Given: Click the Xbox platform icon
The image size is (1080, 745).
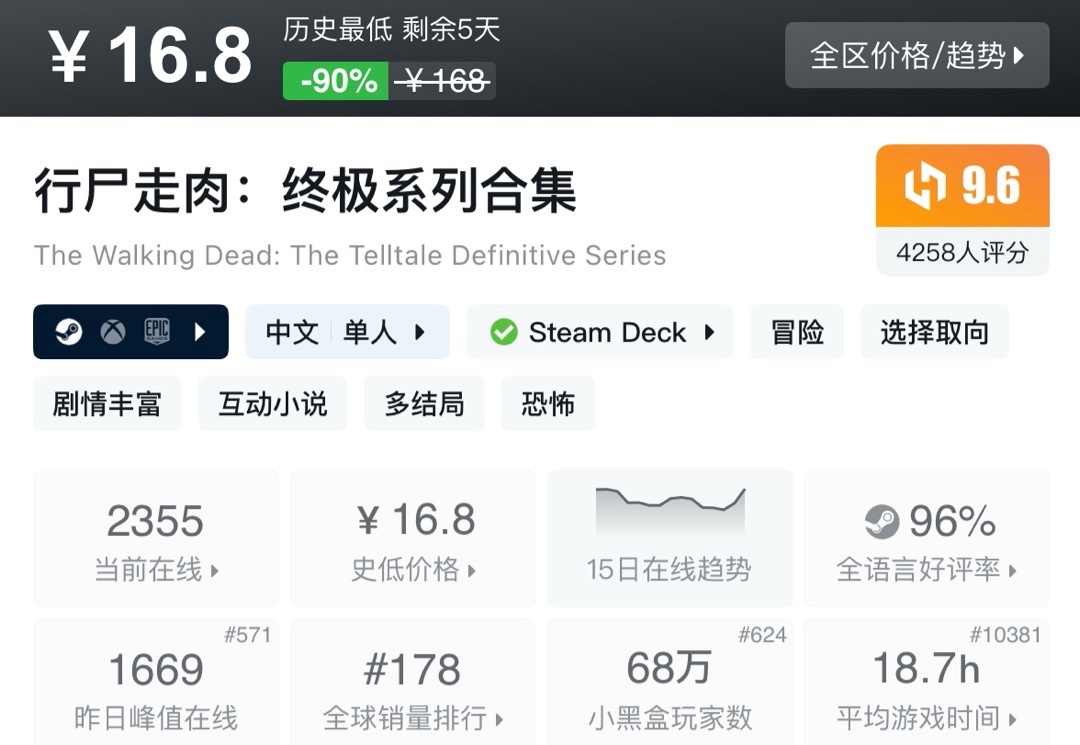Looking at the screenshot, I should click(112, 332).
